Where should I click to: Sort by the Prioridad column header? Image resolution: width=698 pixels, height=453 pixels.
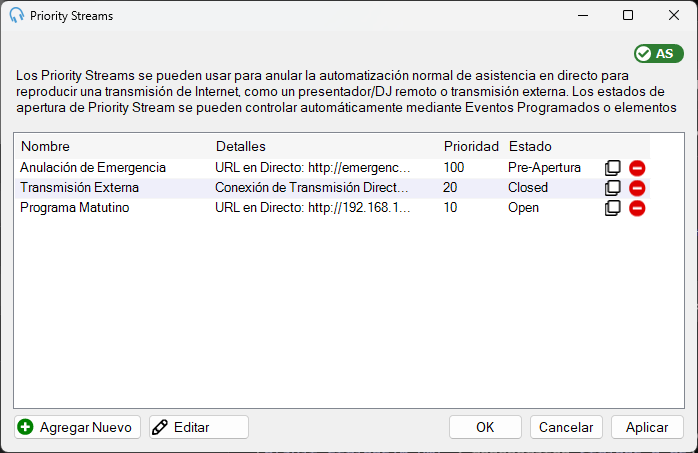pyautogui.click(x=471, y=146)
